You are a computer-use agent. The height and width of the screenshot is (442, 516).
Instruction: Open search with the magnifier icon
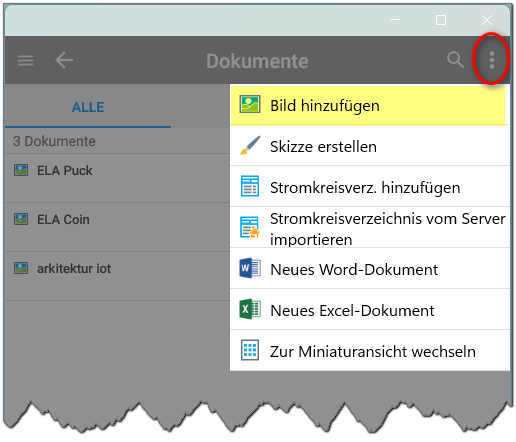click(455, 60)
